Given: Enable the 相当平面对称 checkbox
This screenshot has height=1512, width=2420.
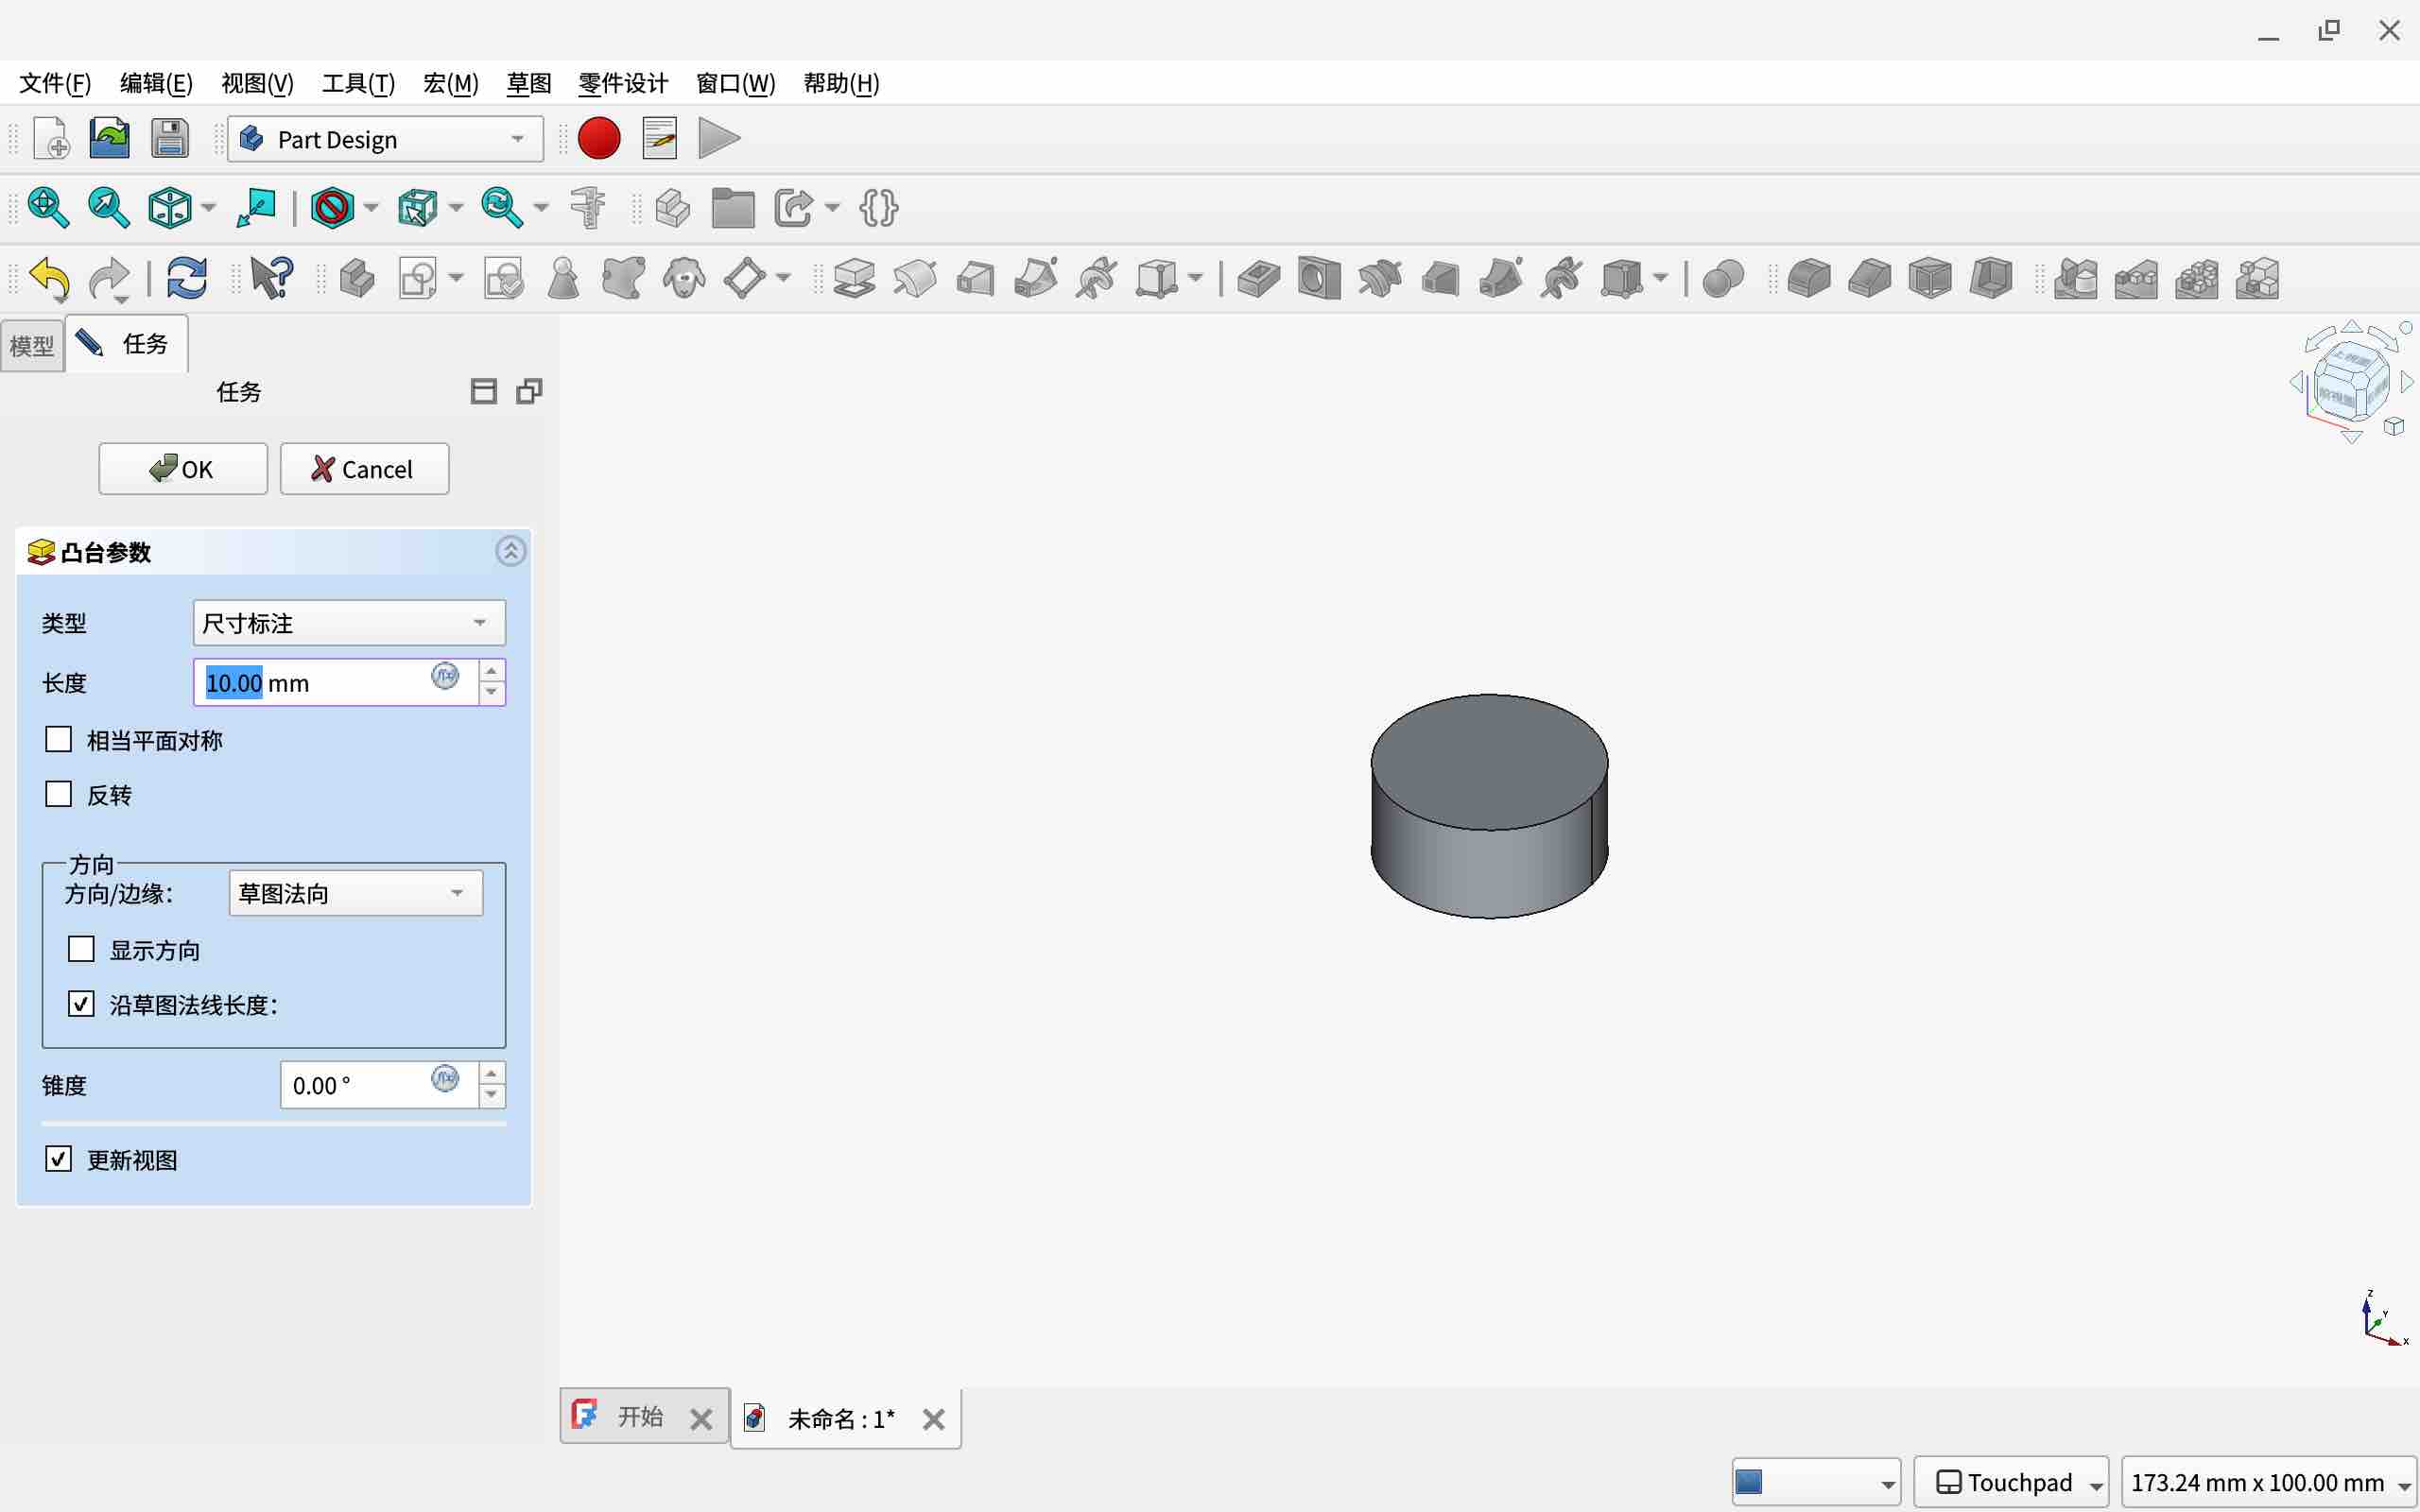Looking at the screenshot, I should tap(59, 740).
